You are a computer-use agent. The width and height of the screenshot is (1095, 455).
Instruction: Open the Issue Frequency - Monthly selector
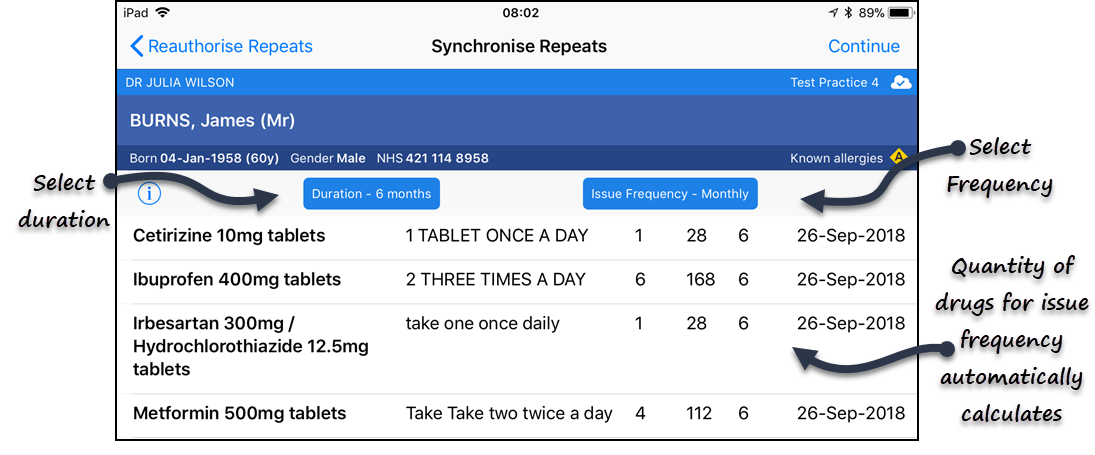669,193
